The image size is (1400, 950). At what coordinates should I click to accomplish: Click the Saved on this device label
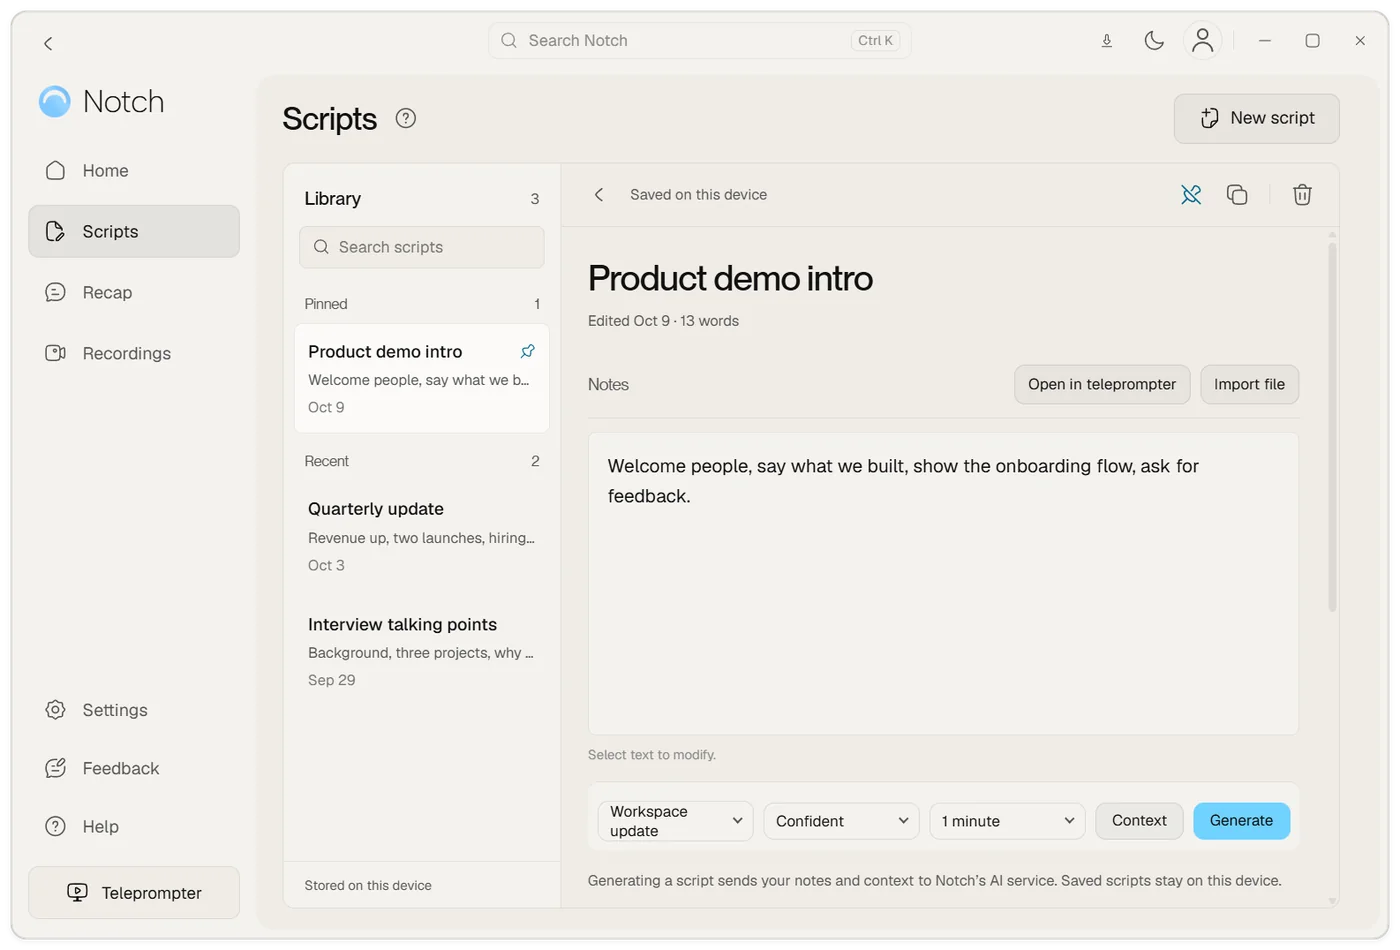coord(698,195)
